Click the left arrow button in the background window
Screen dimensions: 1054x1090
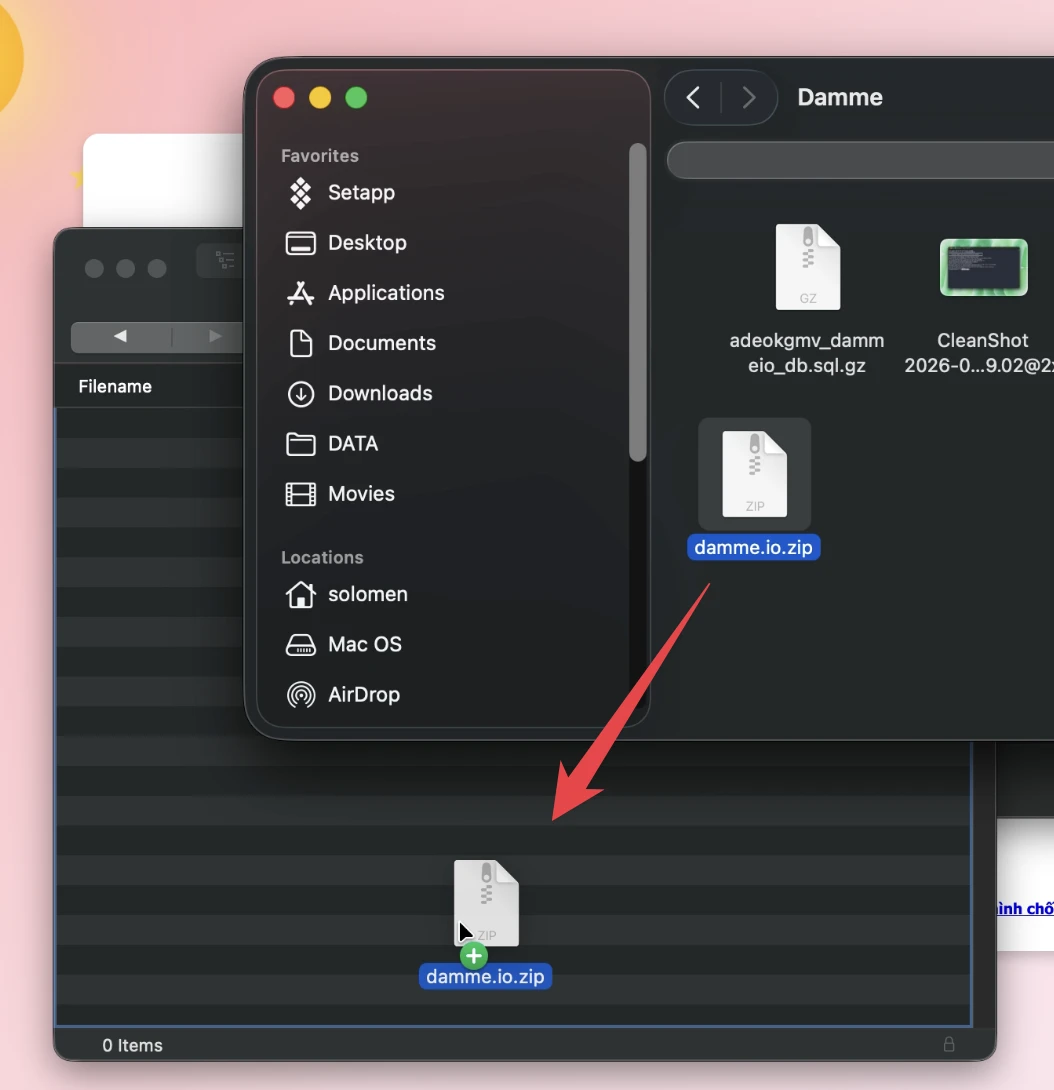click(x=121, y=336)
